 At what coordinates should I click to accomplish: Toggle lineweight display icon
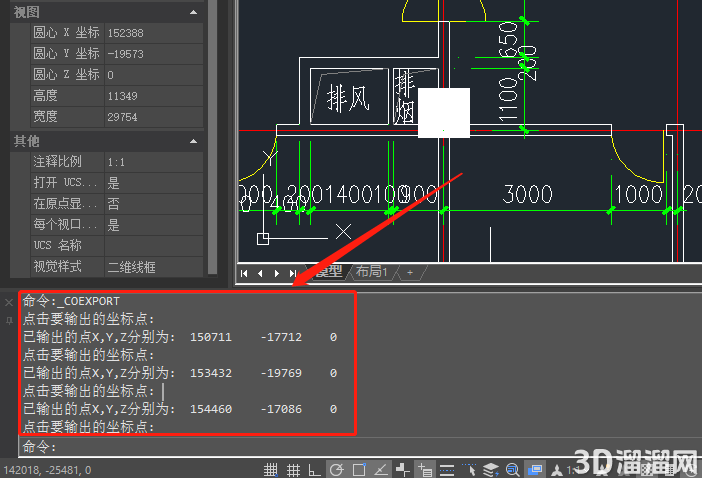[447, 470]
